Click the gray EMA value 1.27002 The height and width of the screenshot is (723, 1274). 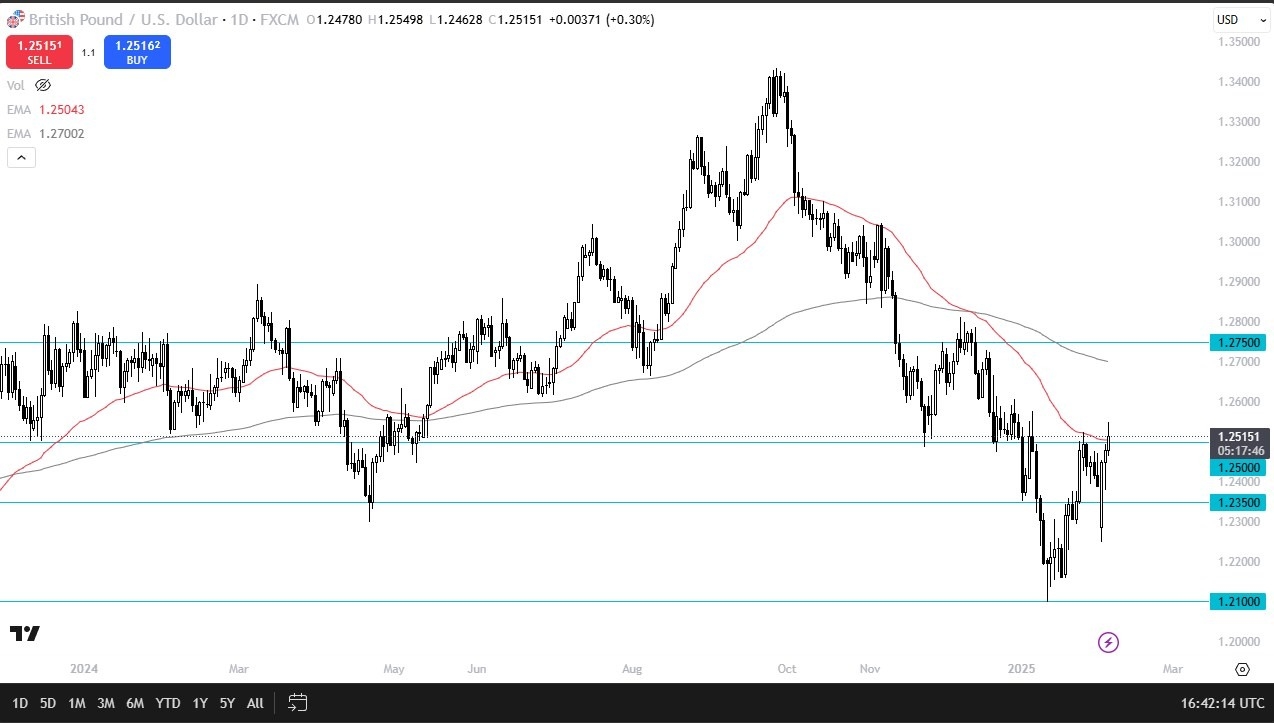(64, 133)
